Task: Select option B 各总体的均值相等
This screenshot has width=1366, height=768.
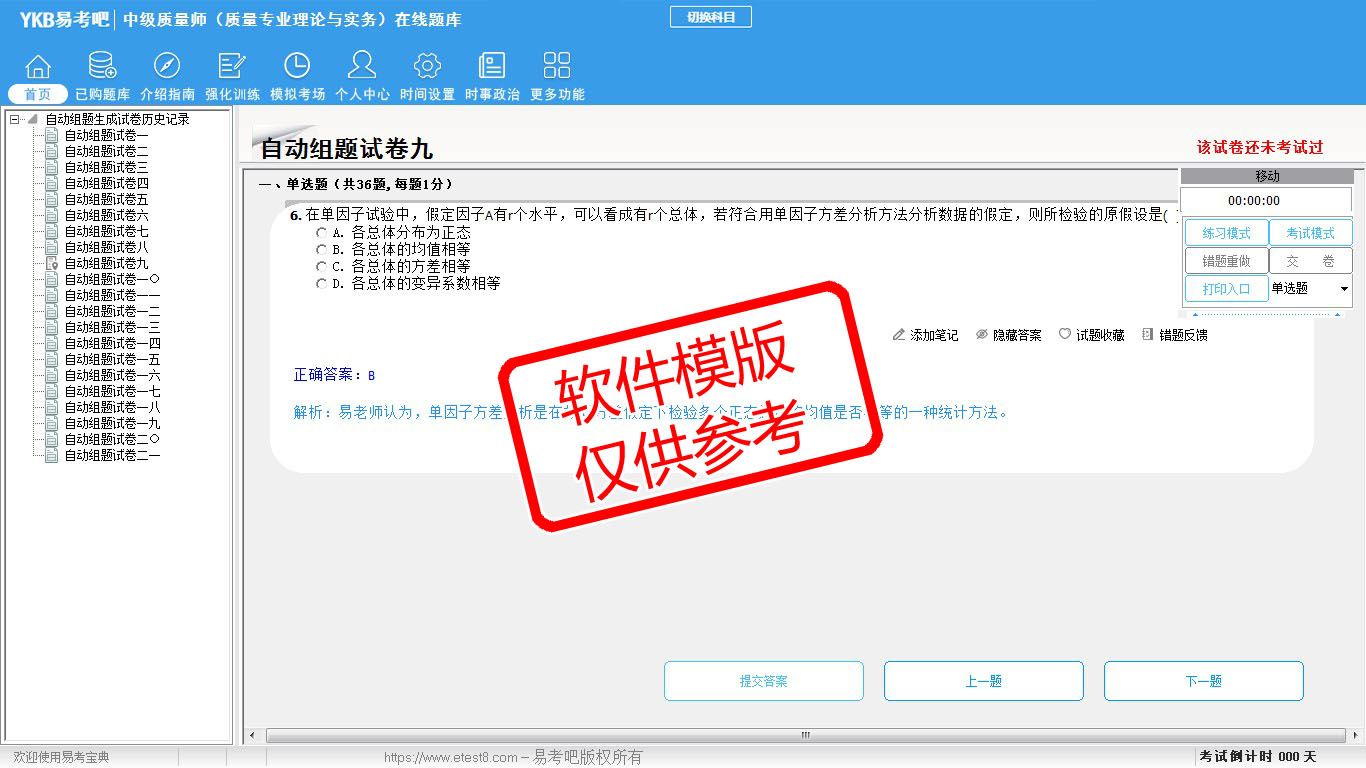Action: pos(321,249)
